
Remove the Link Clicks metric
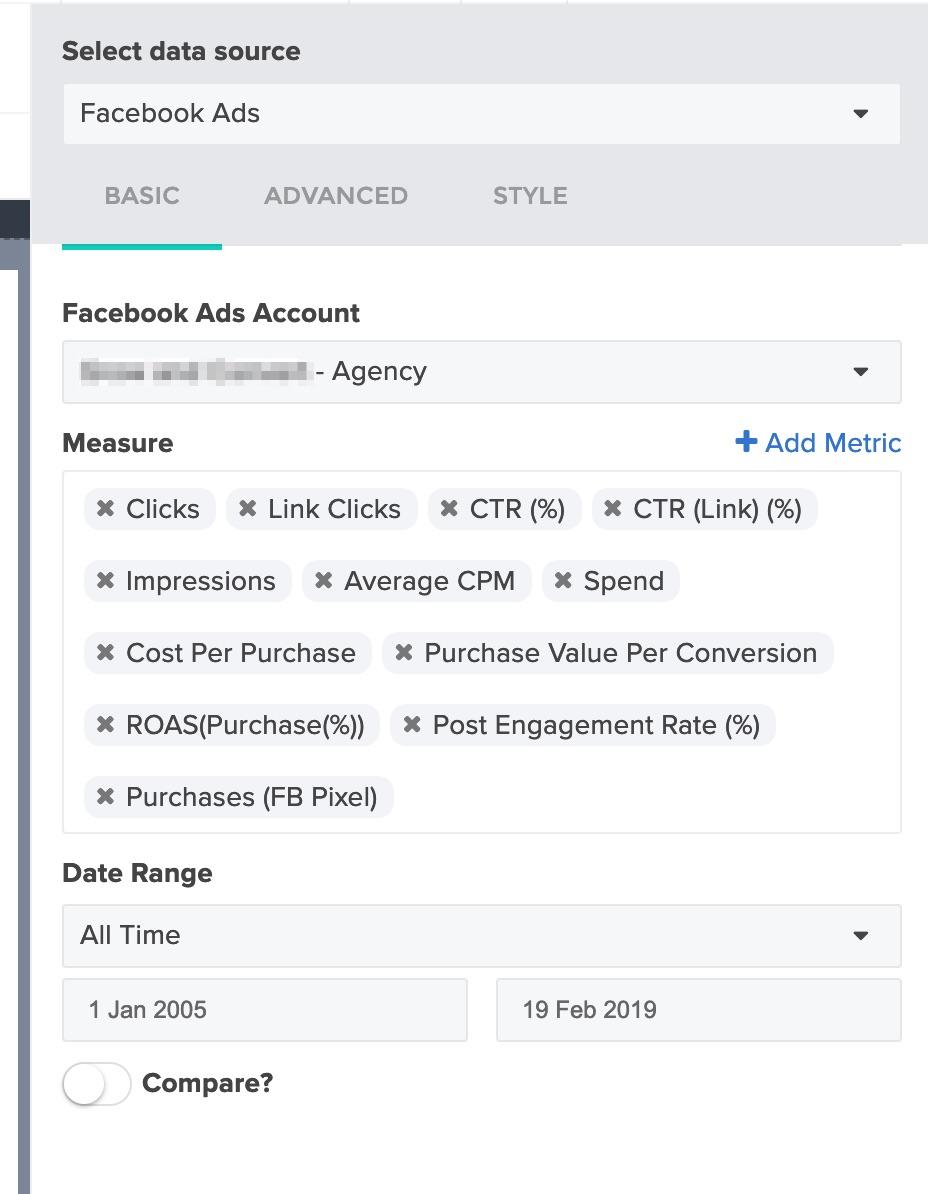(247, 509)
